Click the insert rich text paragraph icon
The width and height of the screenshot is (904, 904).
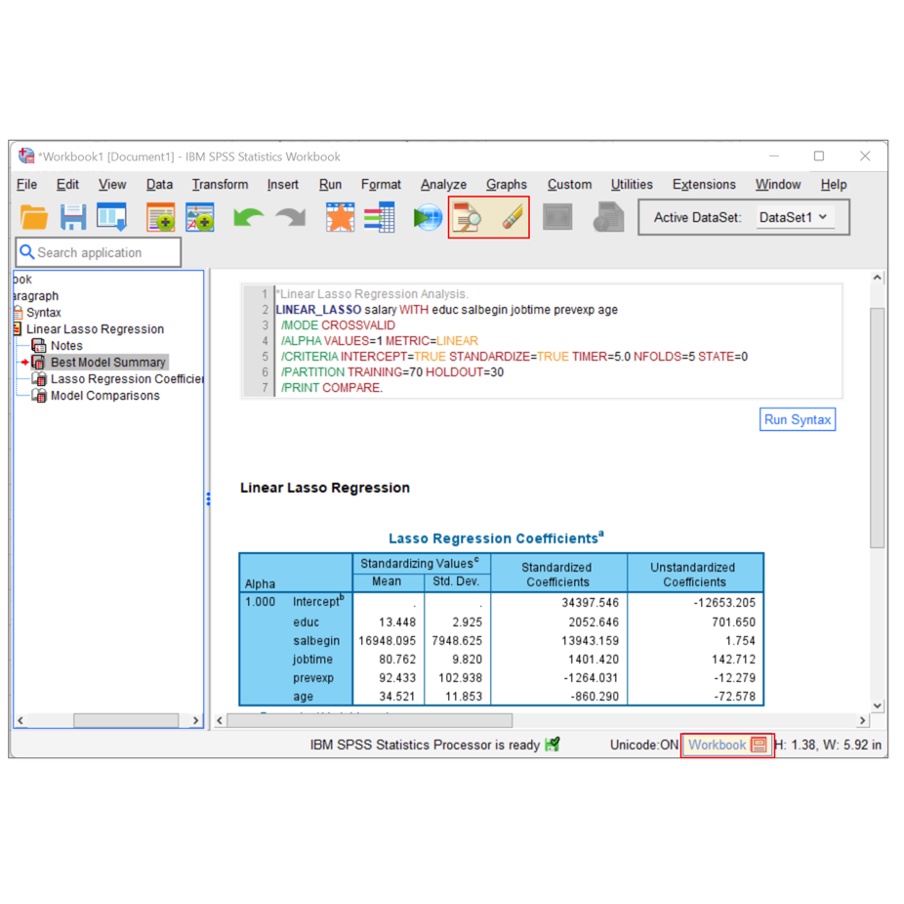pos(199,217)
